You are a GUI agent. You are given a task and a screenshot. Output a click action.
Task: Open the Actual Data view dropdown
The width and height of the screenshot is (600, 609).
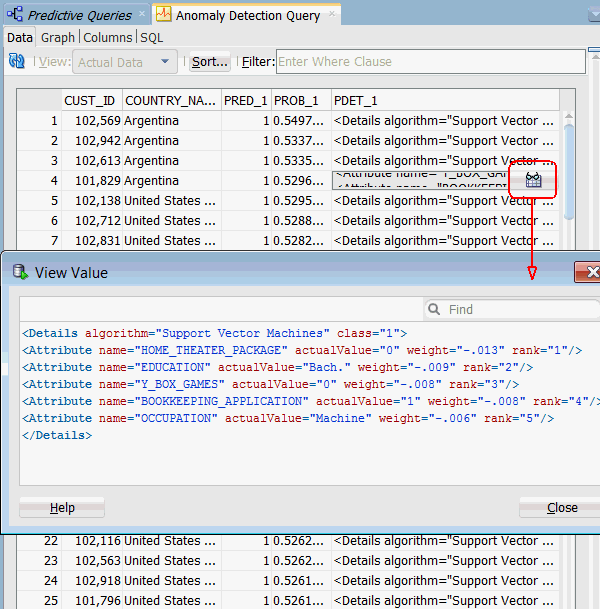(125, 62)
